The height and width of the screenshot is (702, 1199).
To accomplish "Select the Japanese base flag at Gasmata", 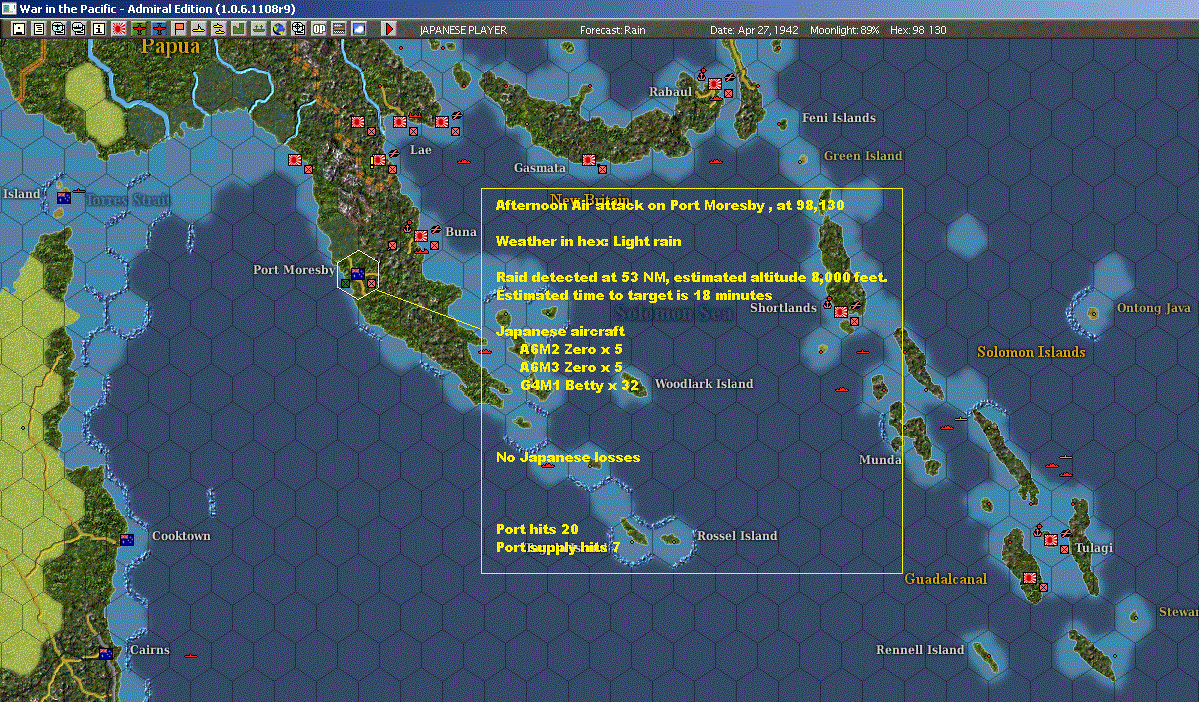I will pos(589,160).
